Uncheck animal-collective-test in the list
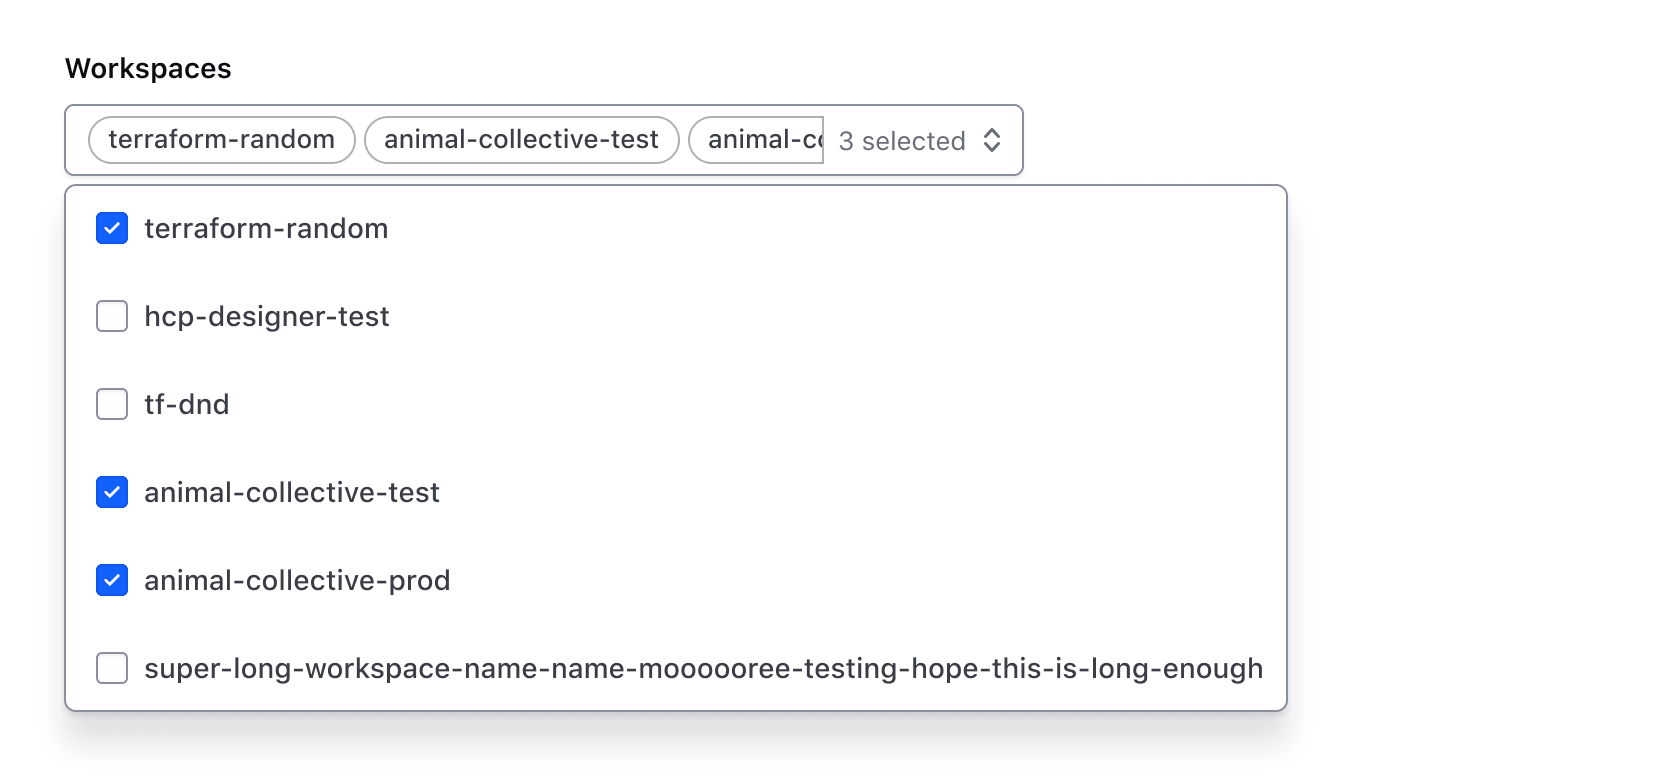This screenshot has height=776, width=1672. [111, 492]
